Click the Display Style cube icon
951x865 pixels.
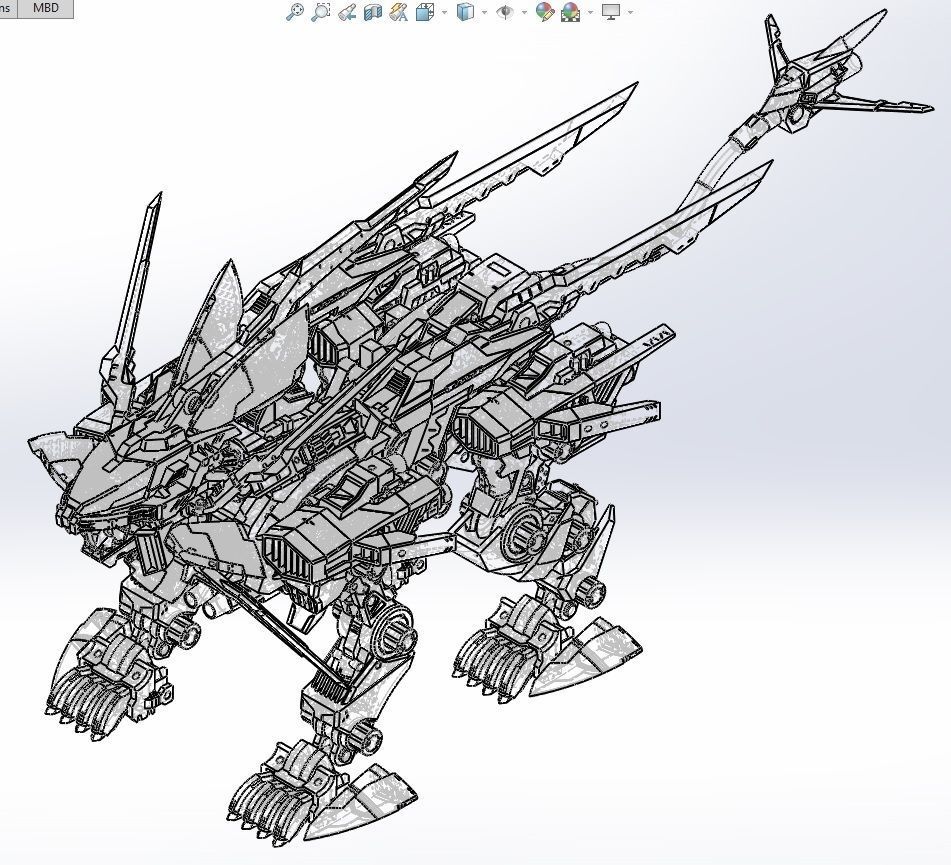click(465, 12)
